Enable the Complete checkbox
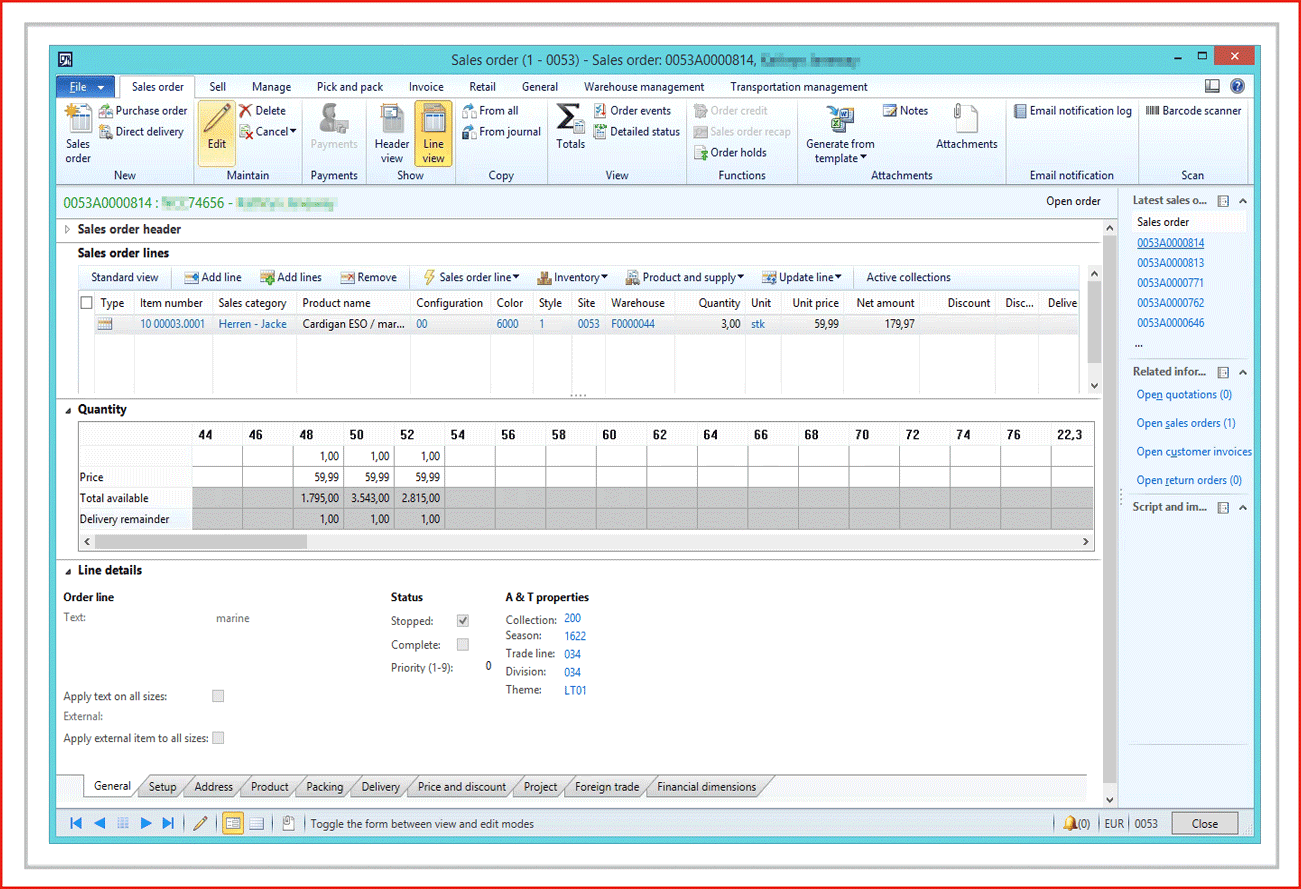 pos(462,645)
